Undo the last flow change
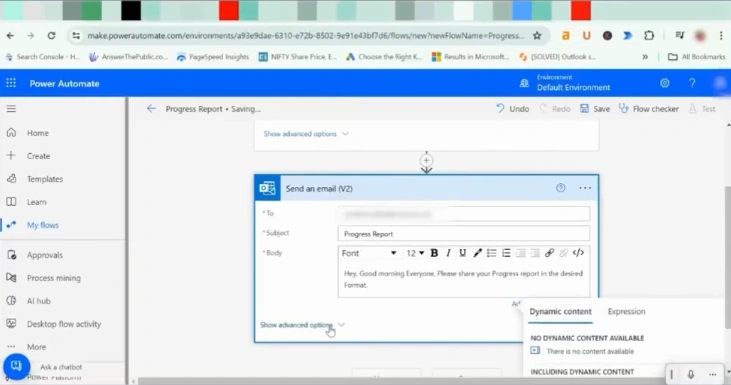 point(513,109)
